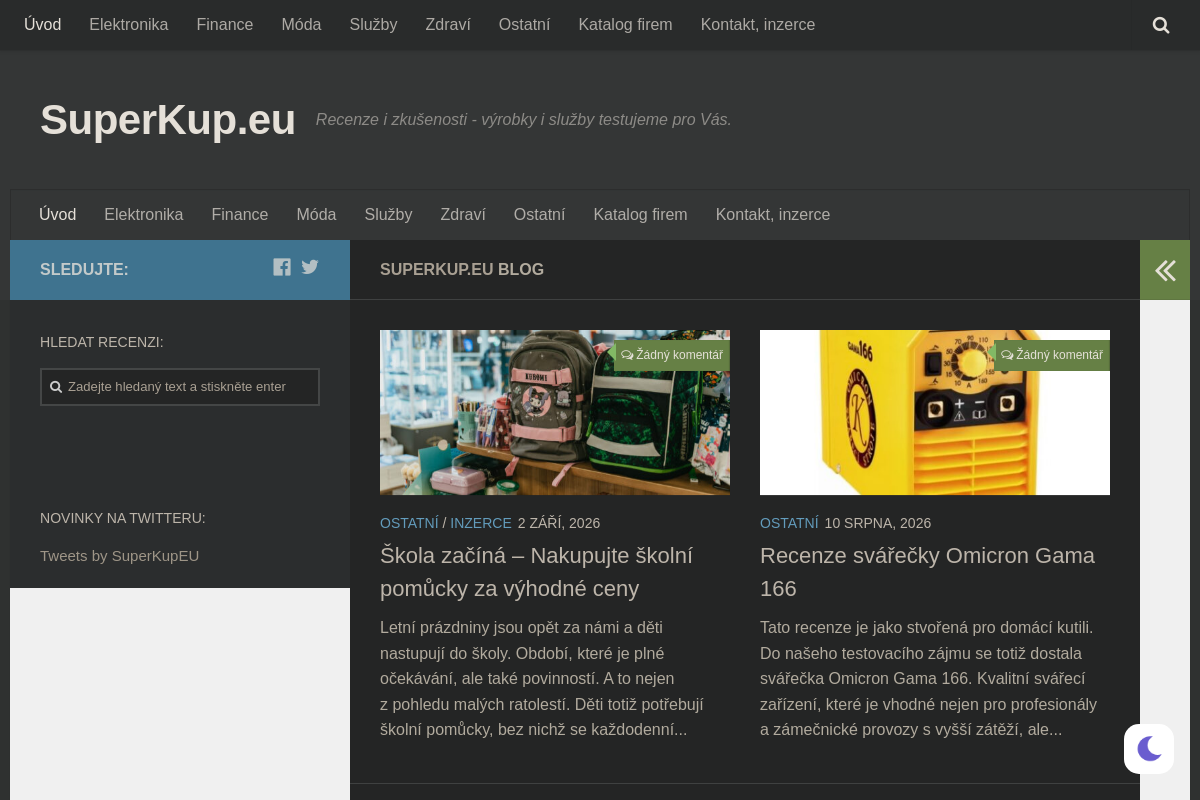Open Katalog firem in top navigation bar
Image resolution: width=1200 pixels, height=800 pixels.
(x=625, y=25)
